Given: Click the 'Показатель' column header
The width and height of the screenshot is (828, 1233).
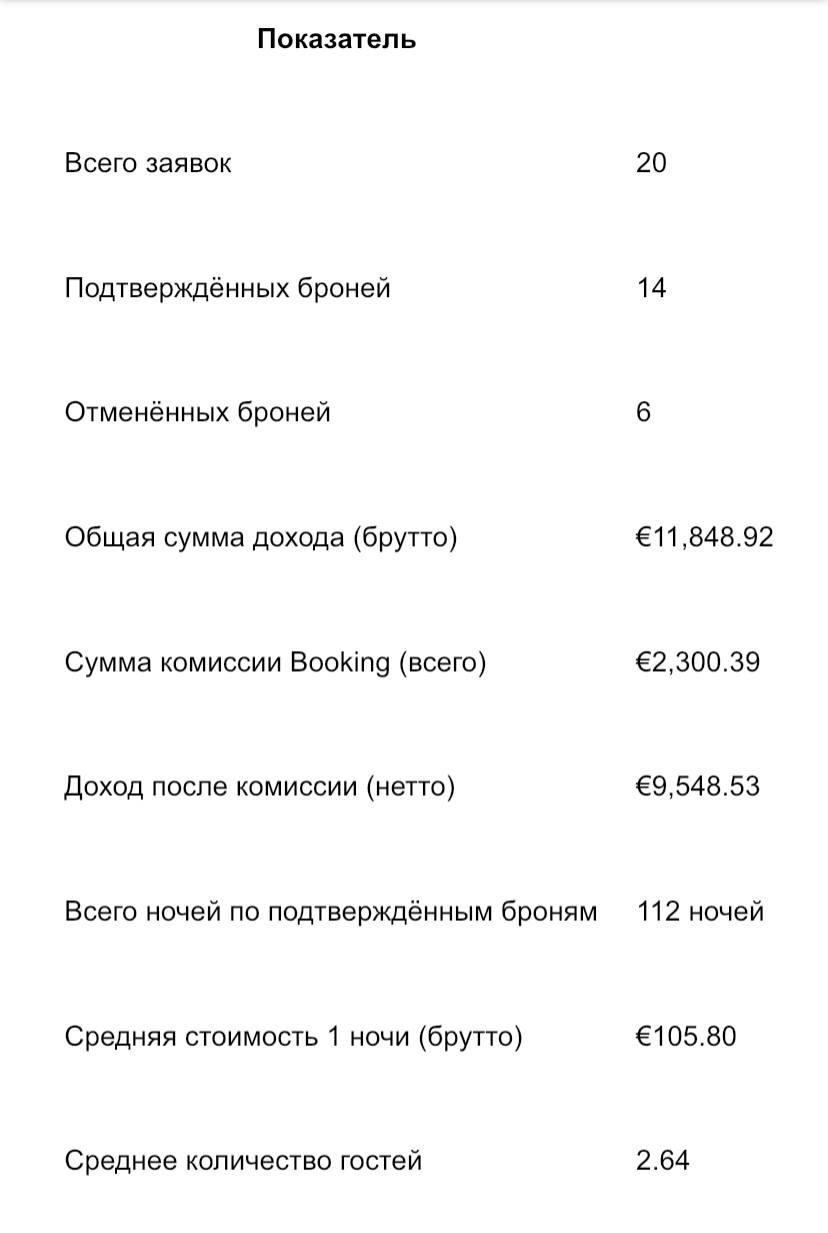Looking at the screenshot, I should tap(336, 39).
